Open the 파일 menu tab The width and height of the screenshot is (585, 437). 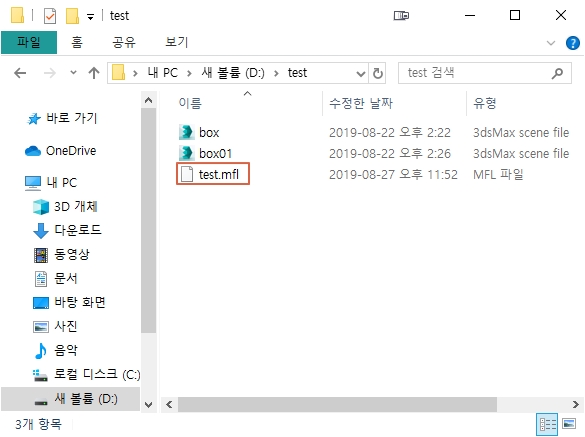click(29, 42)
